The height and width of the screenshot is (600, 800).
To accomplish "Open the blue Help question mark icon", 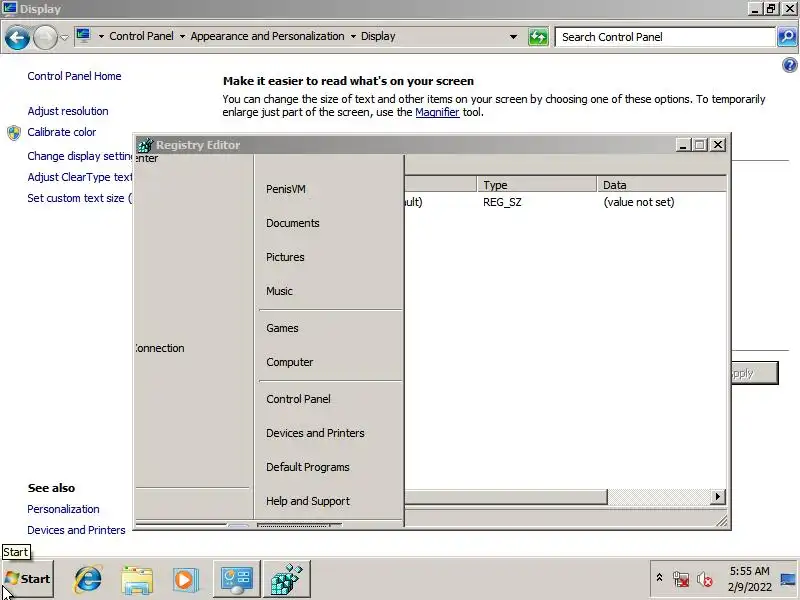I will tap(789, 65).
